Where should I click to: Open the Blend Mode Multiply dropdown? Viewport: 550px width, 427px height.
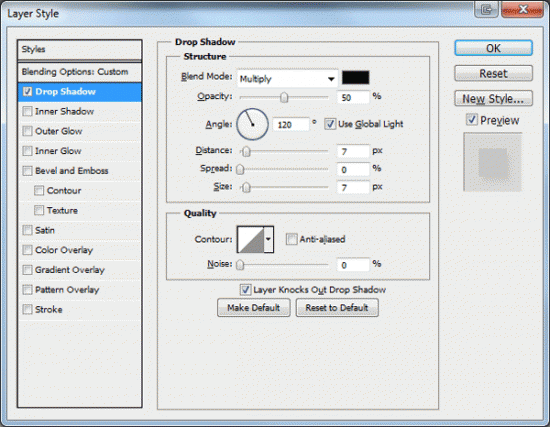[287, 79]
